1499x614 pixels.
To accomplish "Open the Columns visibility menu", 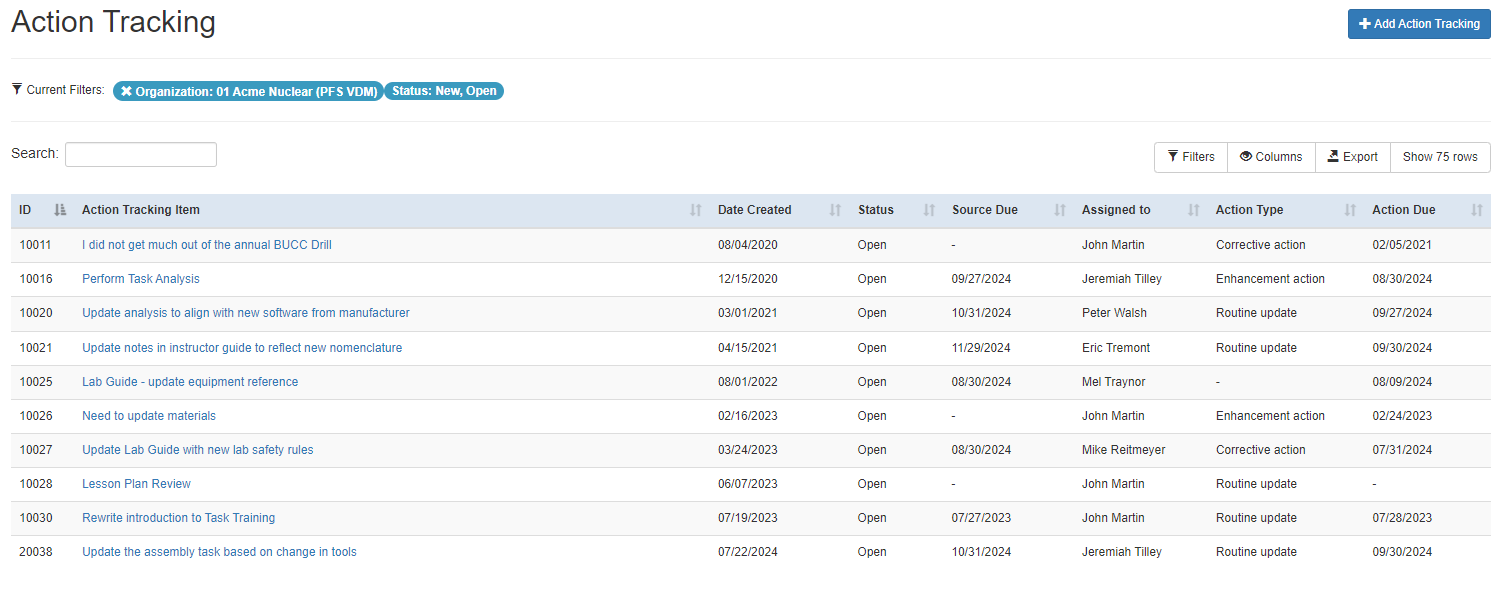I will coord(1271,157).
